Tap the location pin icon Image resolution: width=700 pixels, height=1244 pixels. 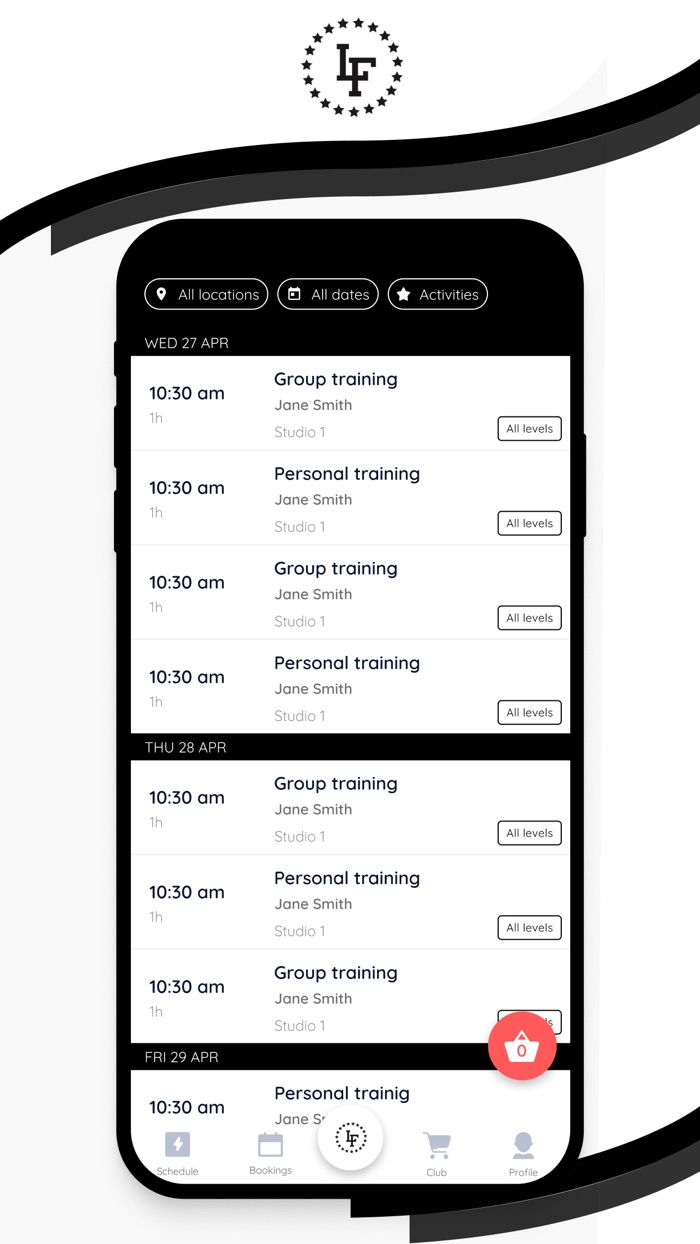pyautogui.click(x=162, y=294)
